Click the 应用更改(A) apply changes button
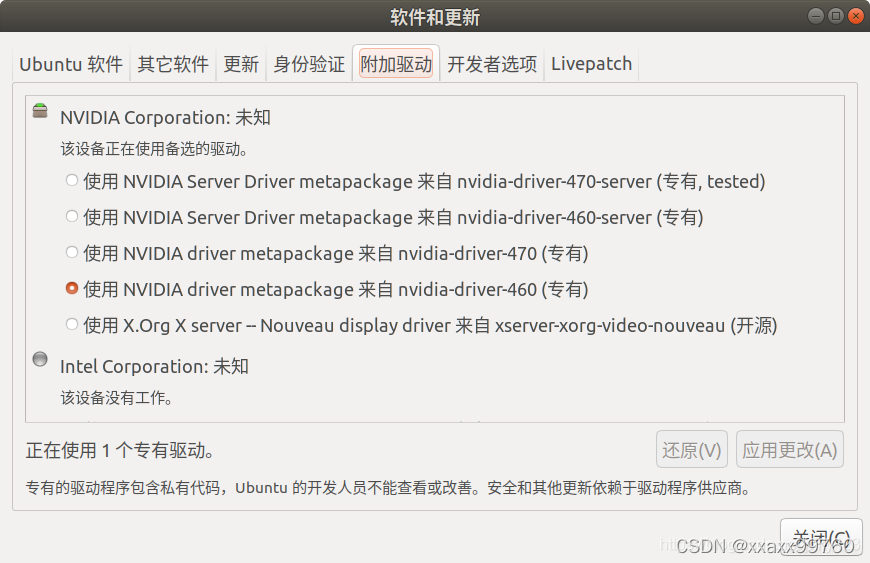Viewport: 870px width, 563px height. coord(790,449)
